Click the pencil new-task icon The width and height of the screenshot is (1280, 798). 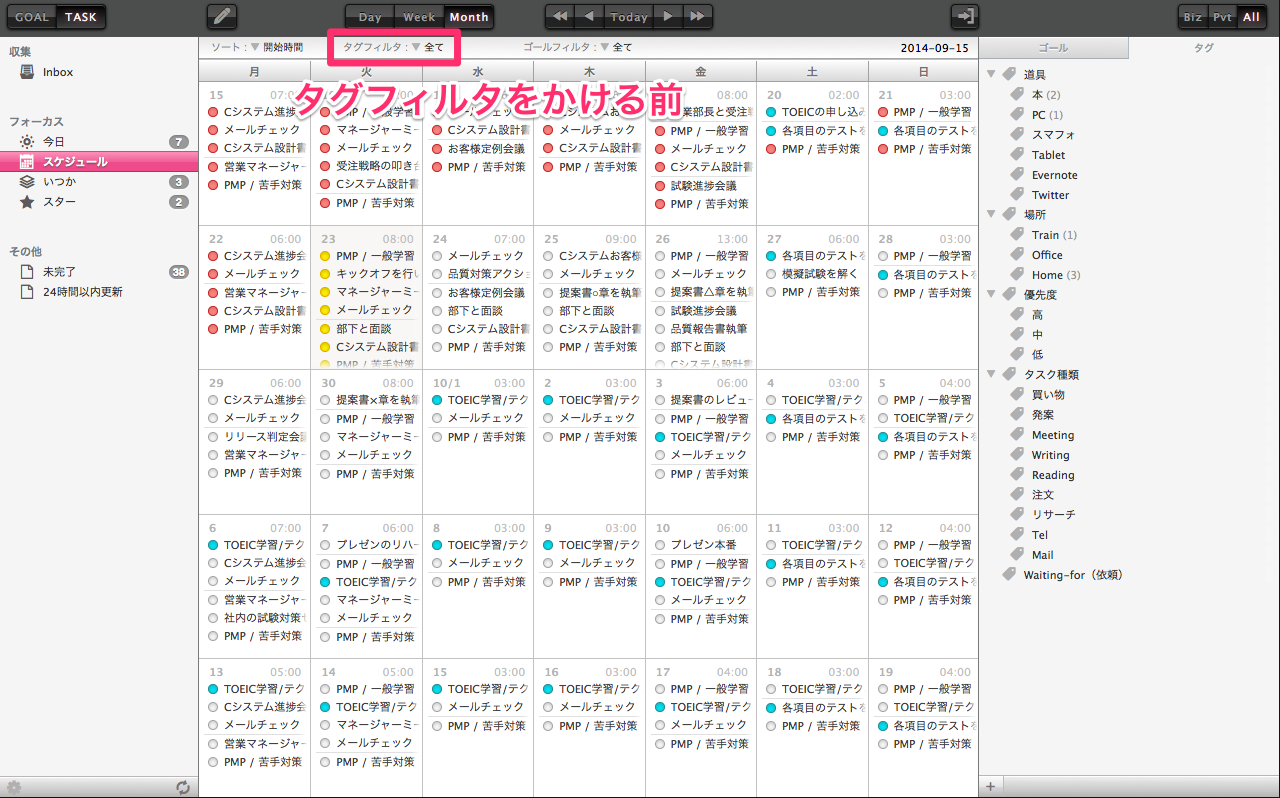pyautogui.click(x=222, y=16)
